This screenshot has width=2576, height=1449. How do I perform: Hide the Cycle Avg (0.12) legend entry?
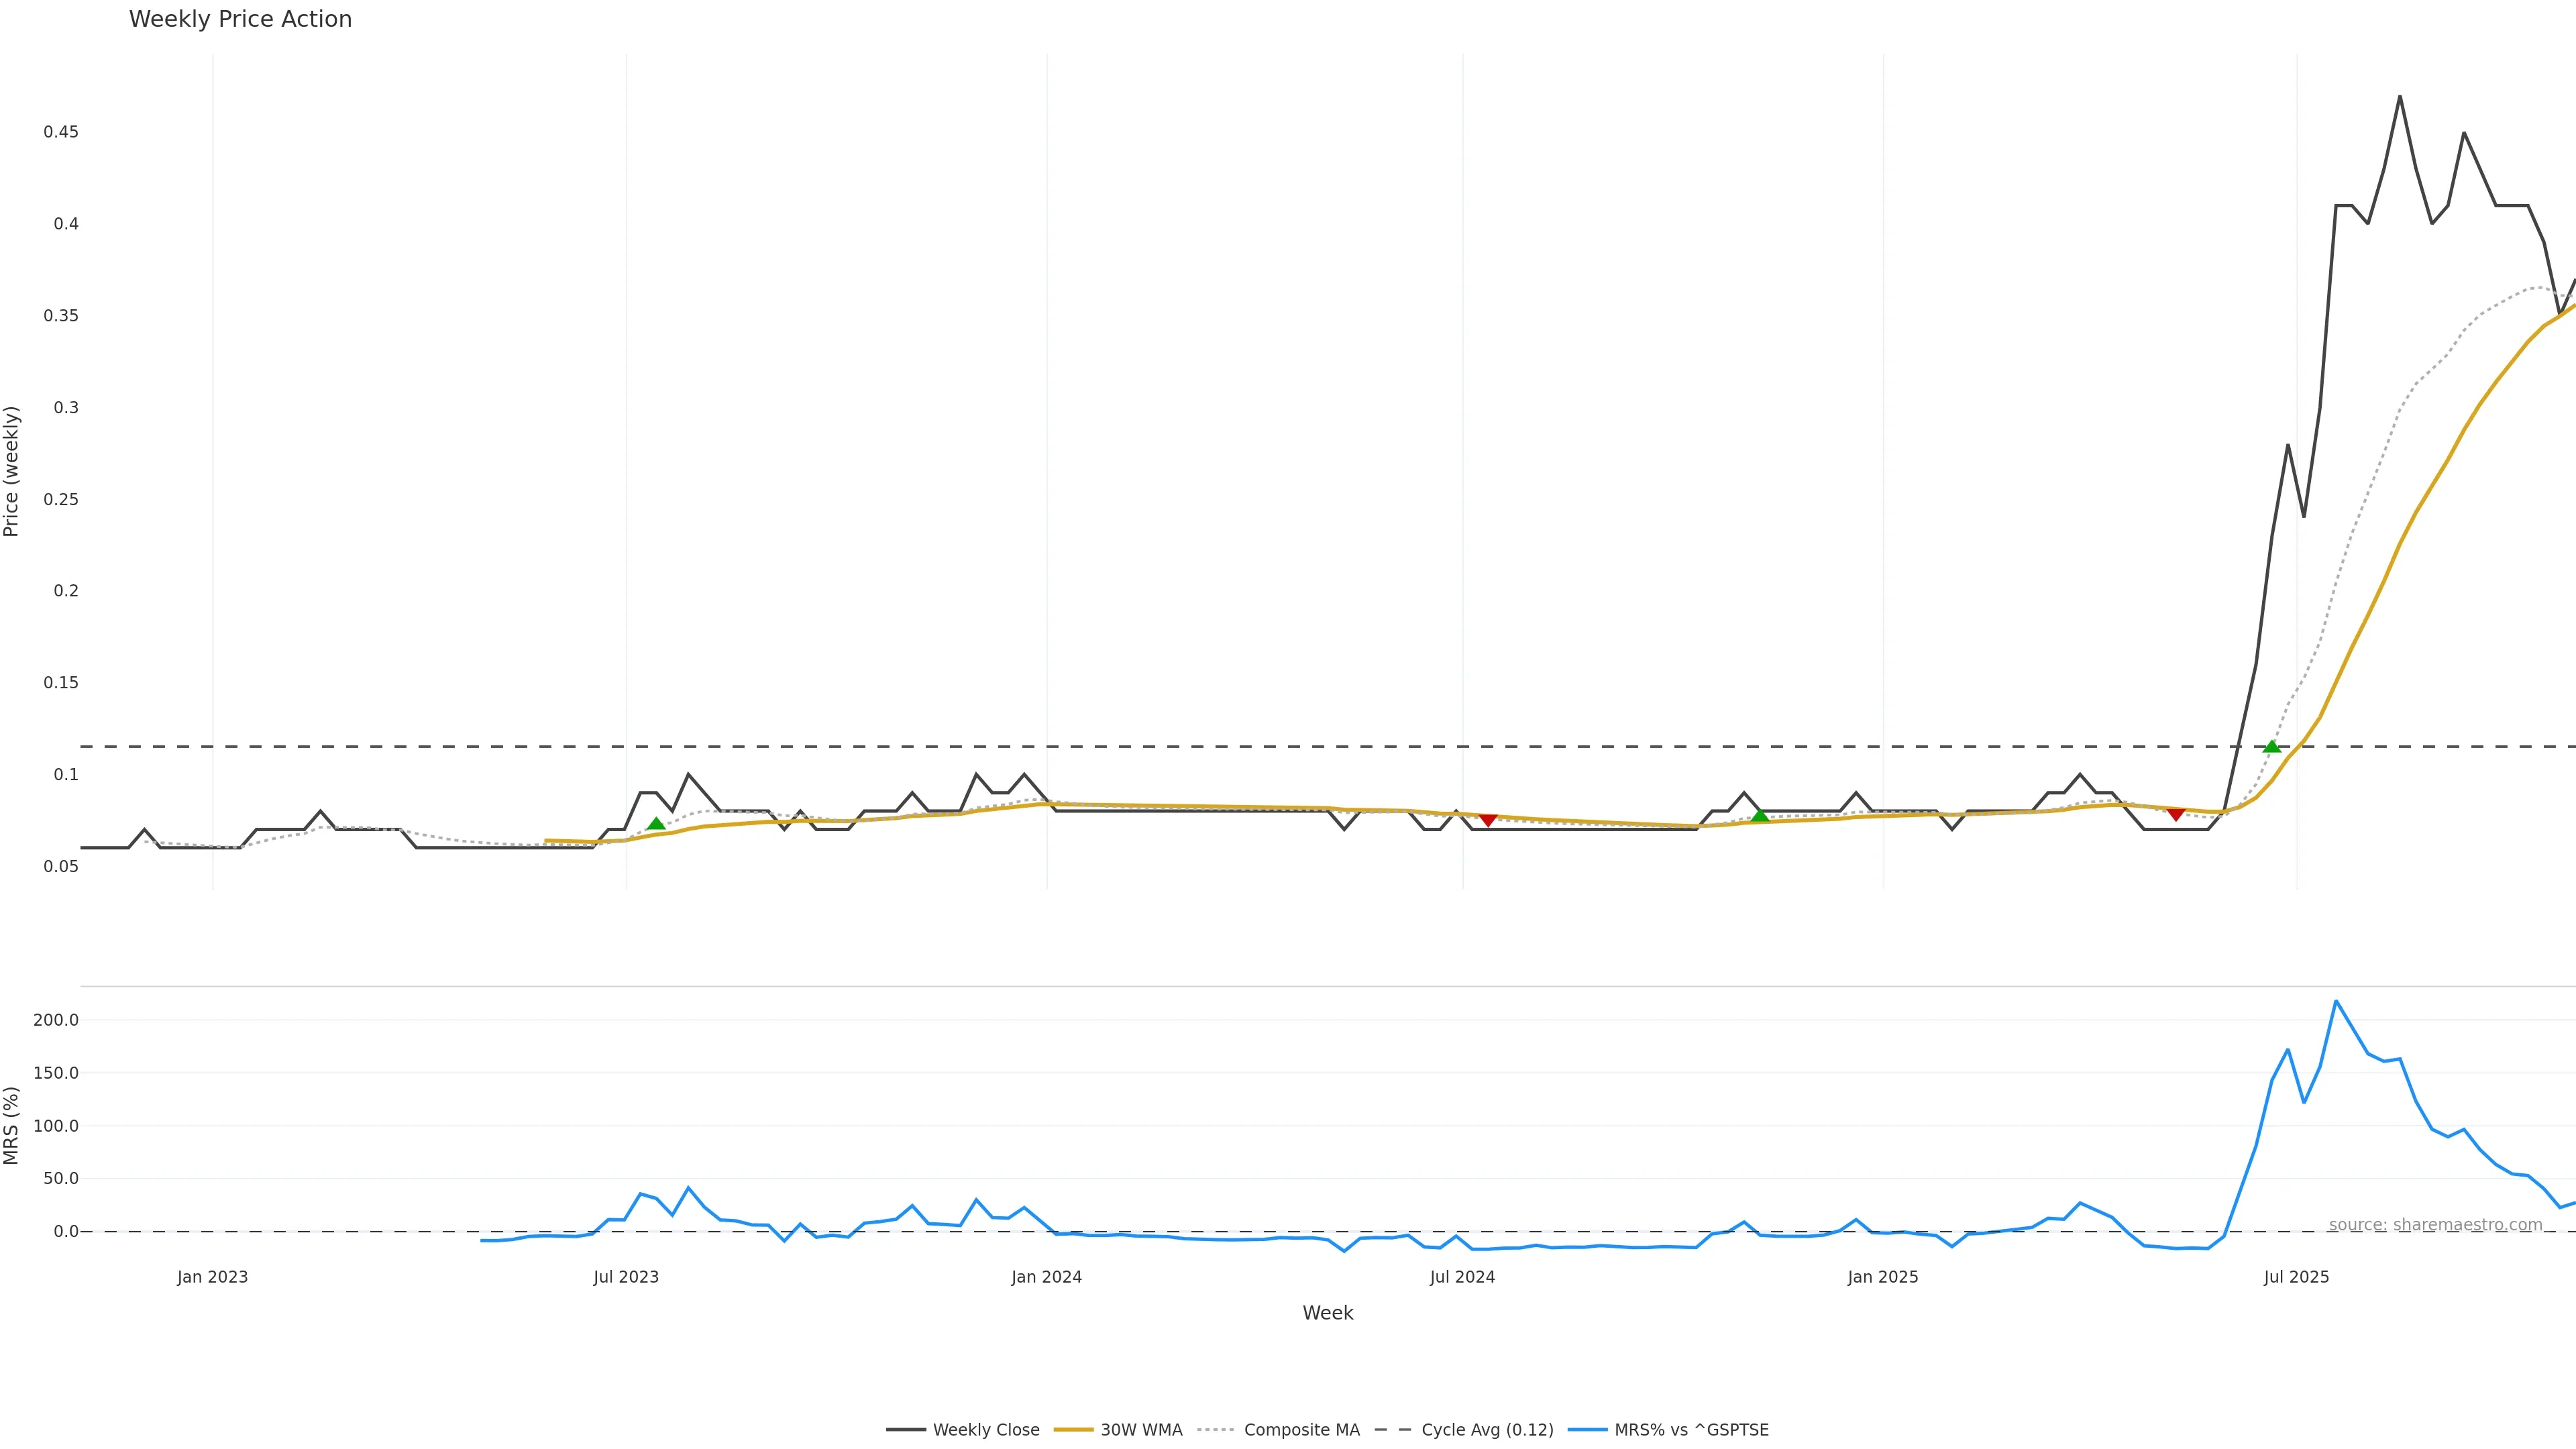(x=1487, y=1430)
